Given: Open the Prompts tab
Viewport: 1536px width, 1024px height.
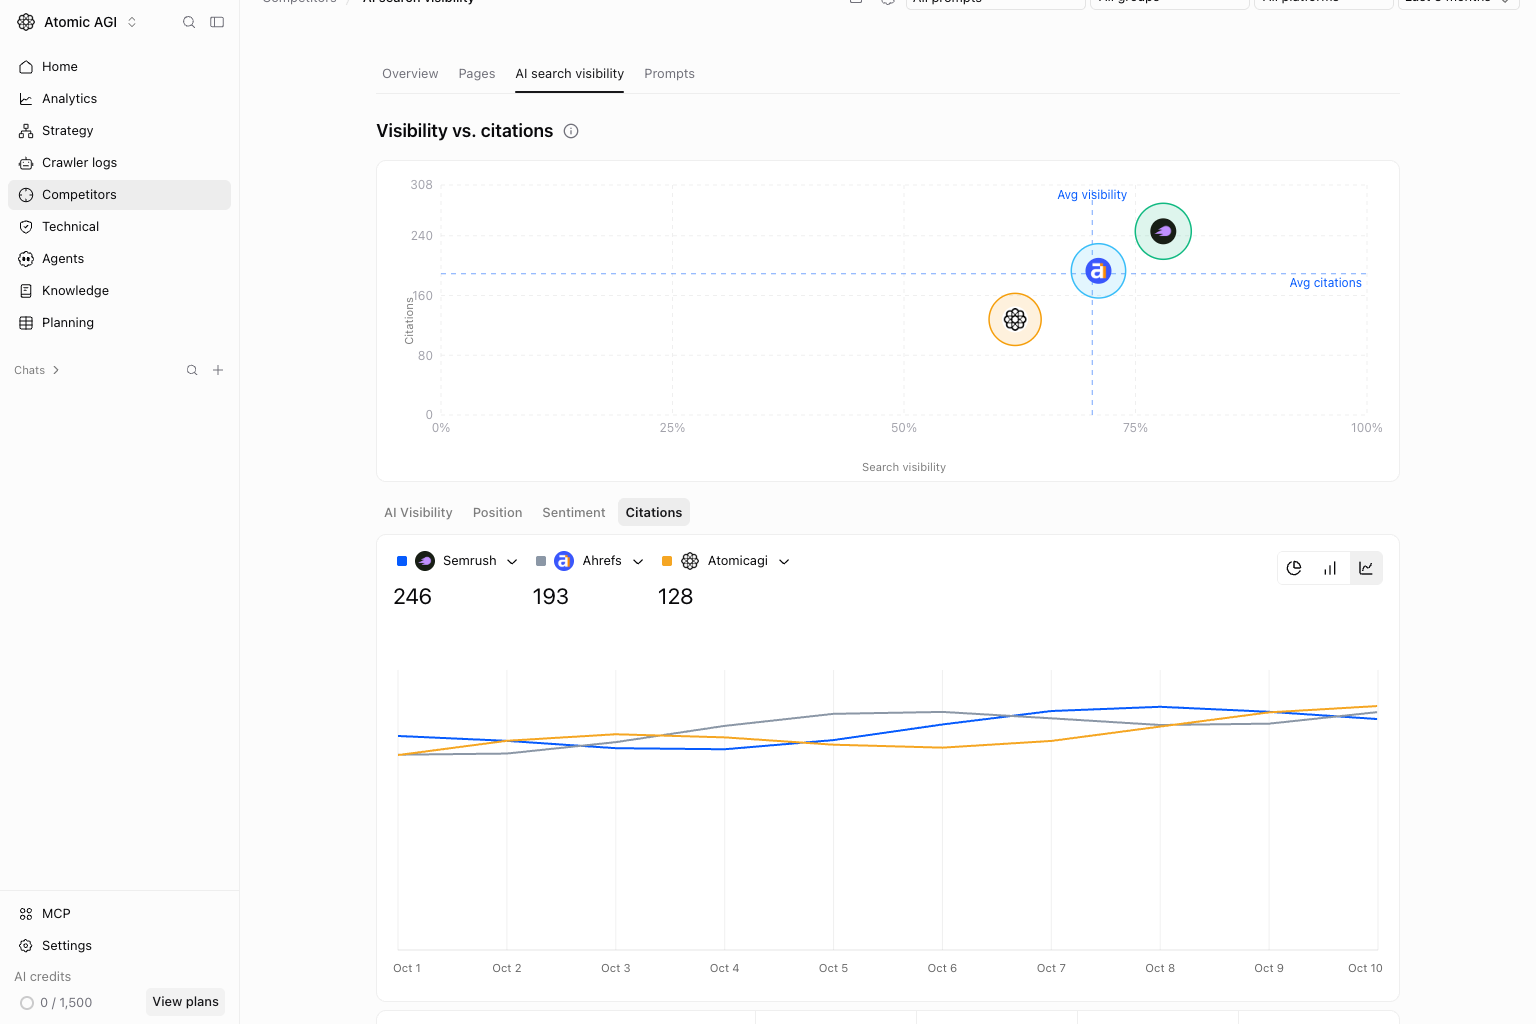Looking at the screenshot, I should pos(669,74).
